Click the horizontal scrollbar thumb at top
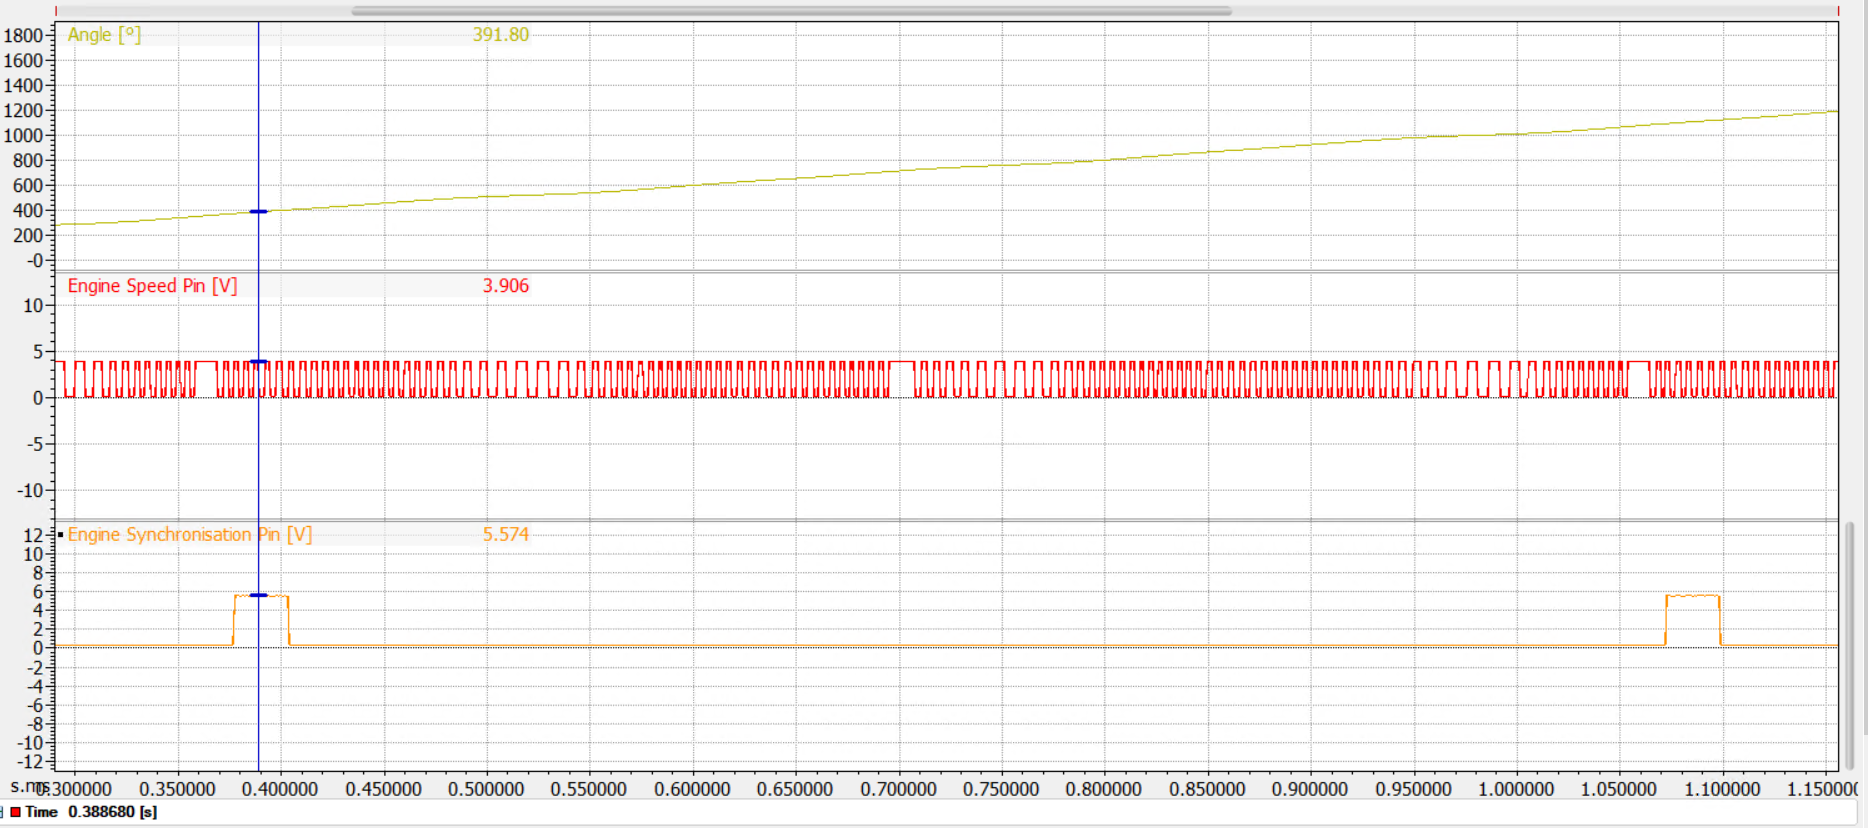Image resolution: width=1868 pixels, height=828 pixels. (790, 11)
